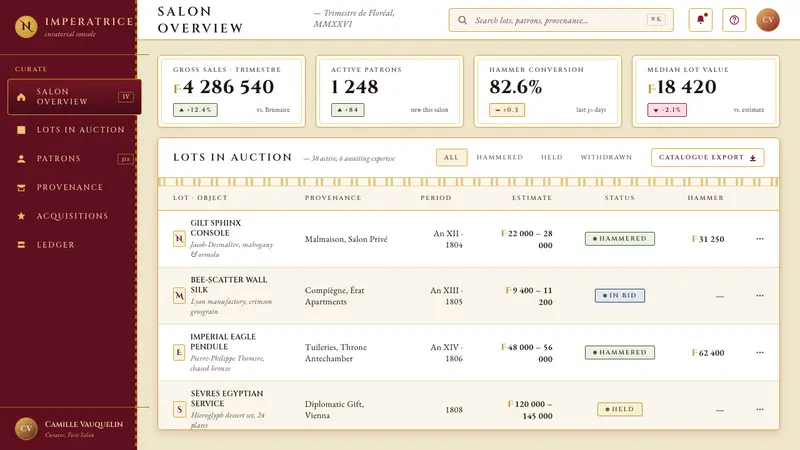Open the Hammer Conversion card

[x=548, y=91]
